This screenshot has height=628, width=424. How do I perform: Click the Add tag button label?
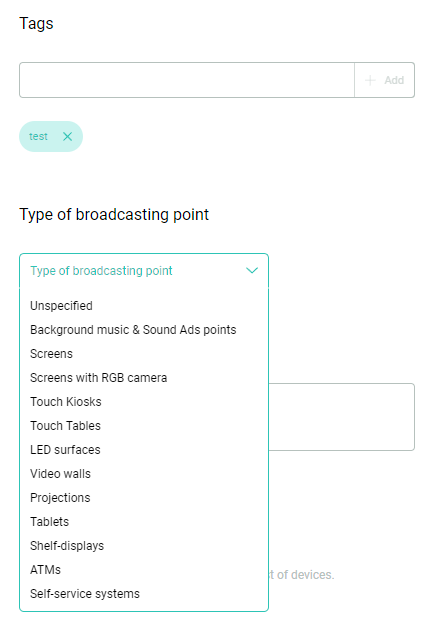coord(394,80)
